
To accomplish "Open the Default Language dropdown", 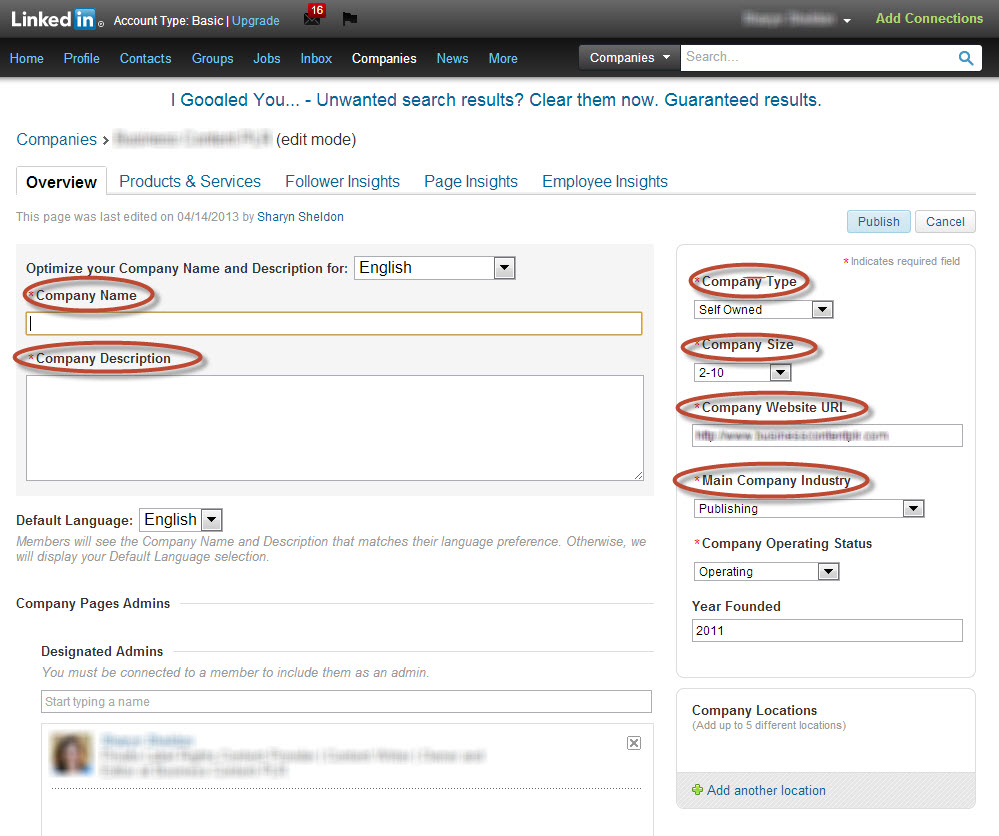I will (181, 520).
